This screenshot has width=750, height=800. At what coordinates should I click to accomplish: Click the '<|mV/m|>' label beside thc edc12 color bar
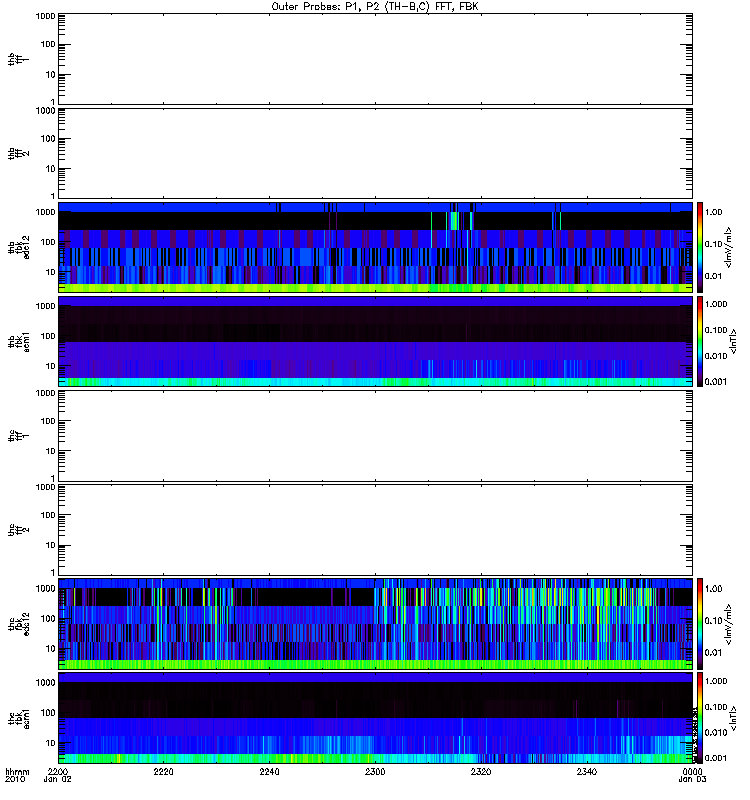point(729,623)
